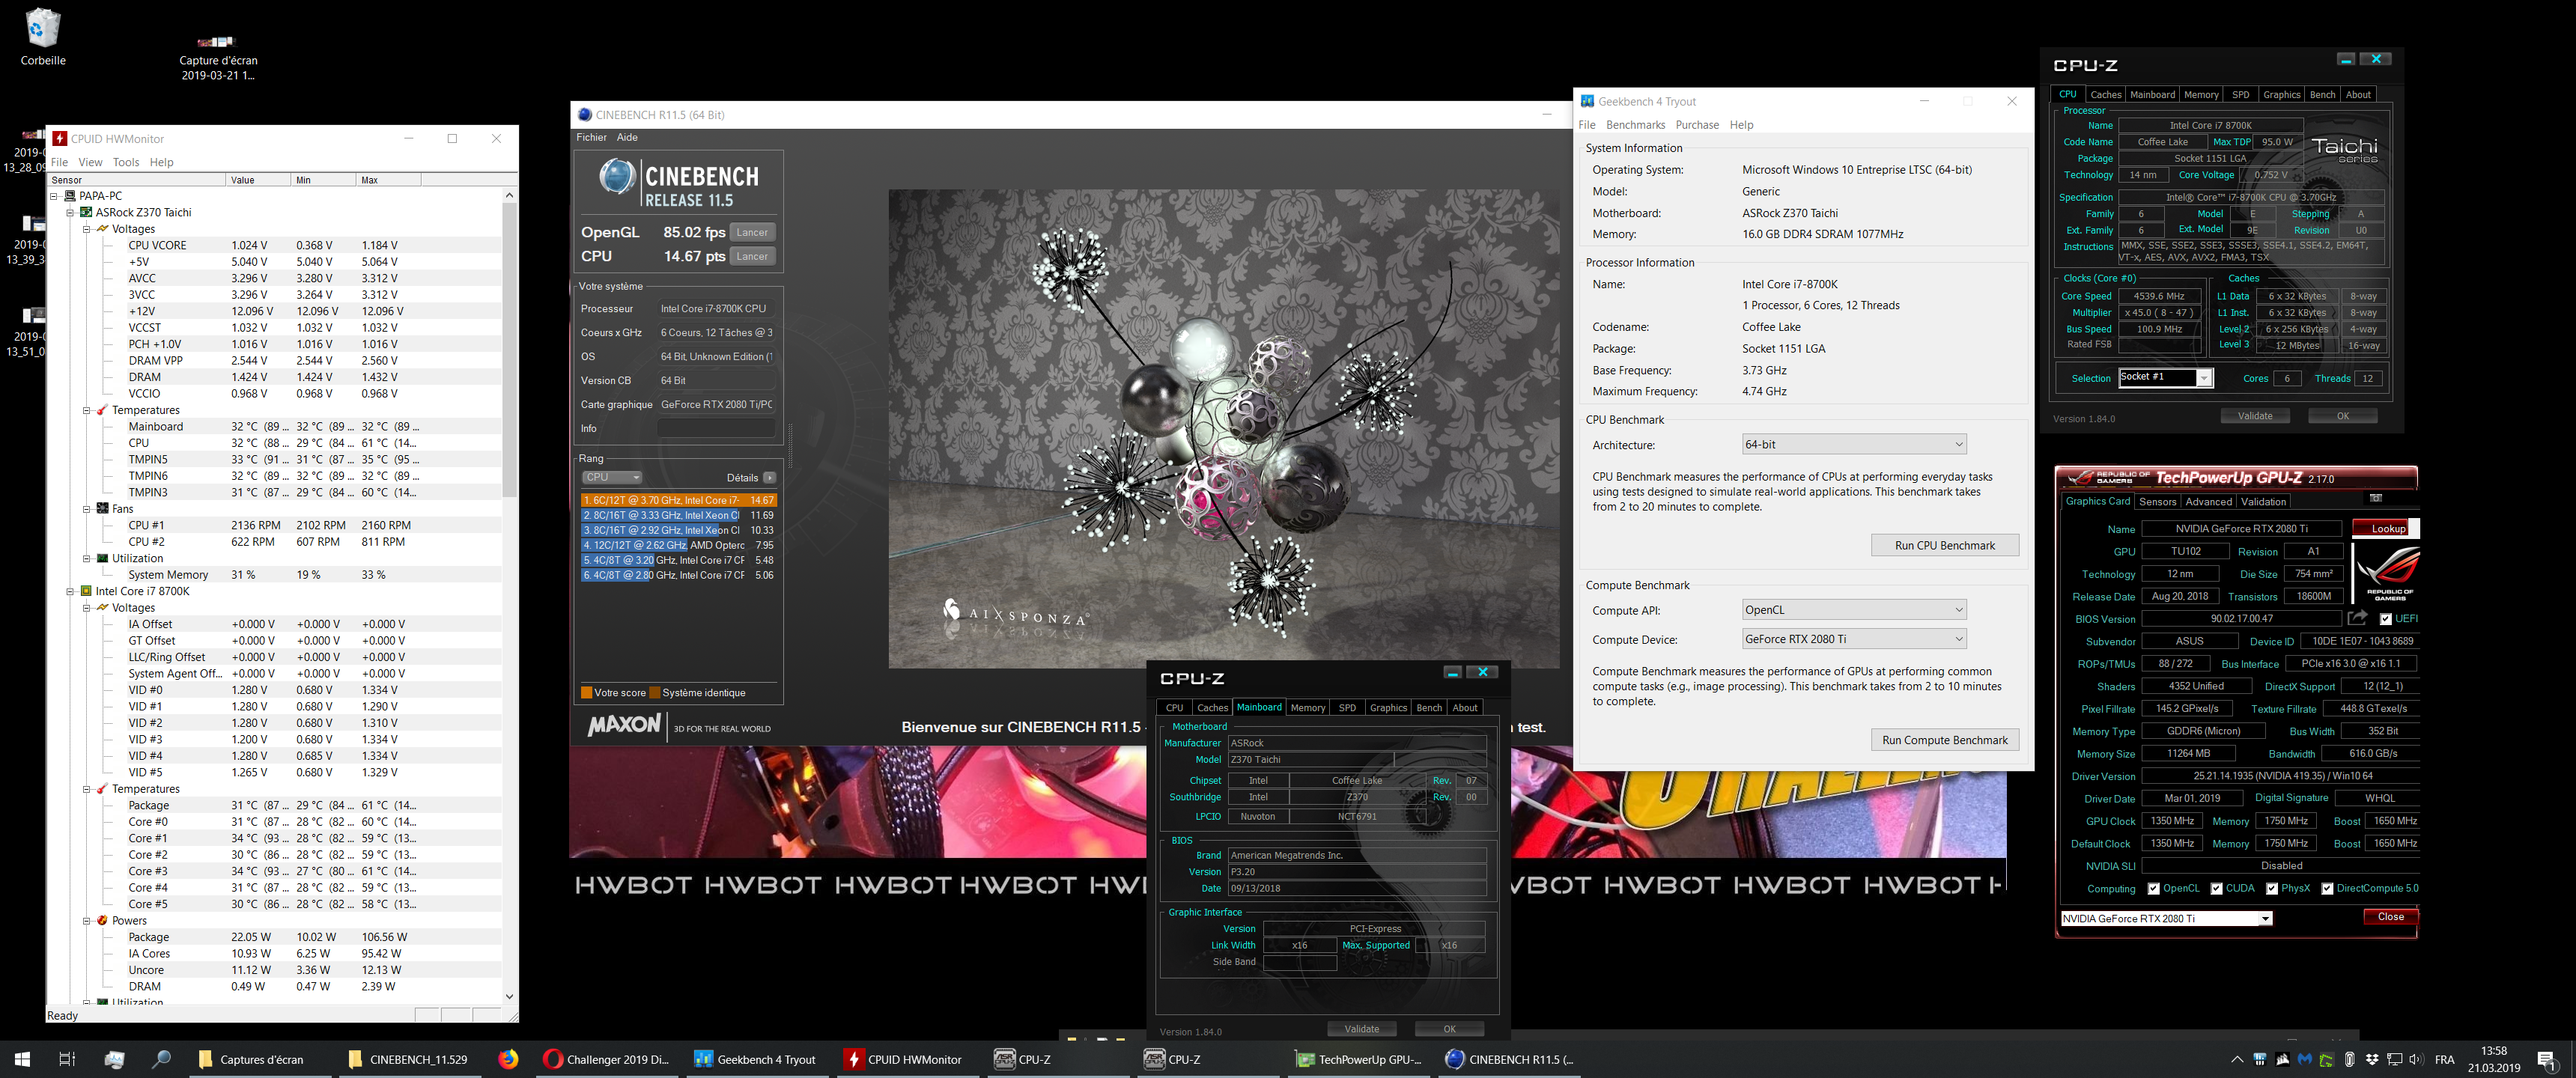Open the Compute Device GeForce dropdown

(x=1854, y=639)
